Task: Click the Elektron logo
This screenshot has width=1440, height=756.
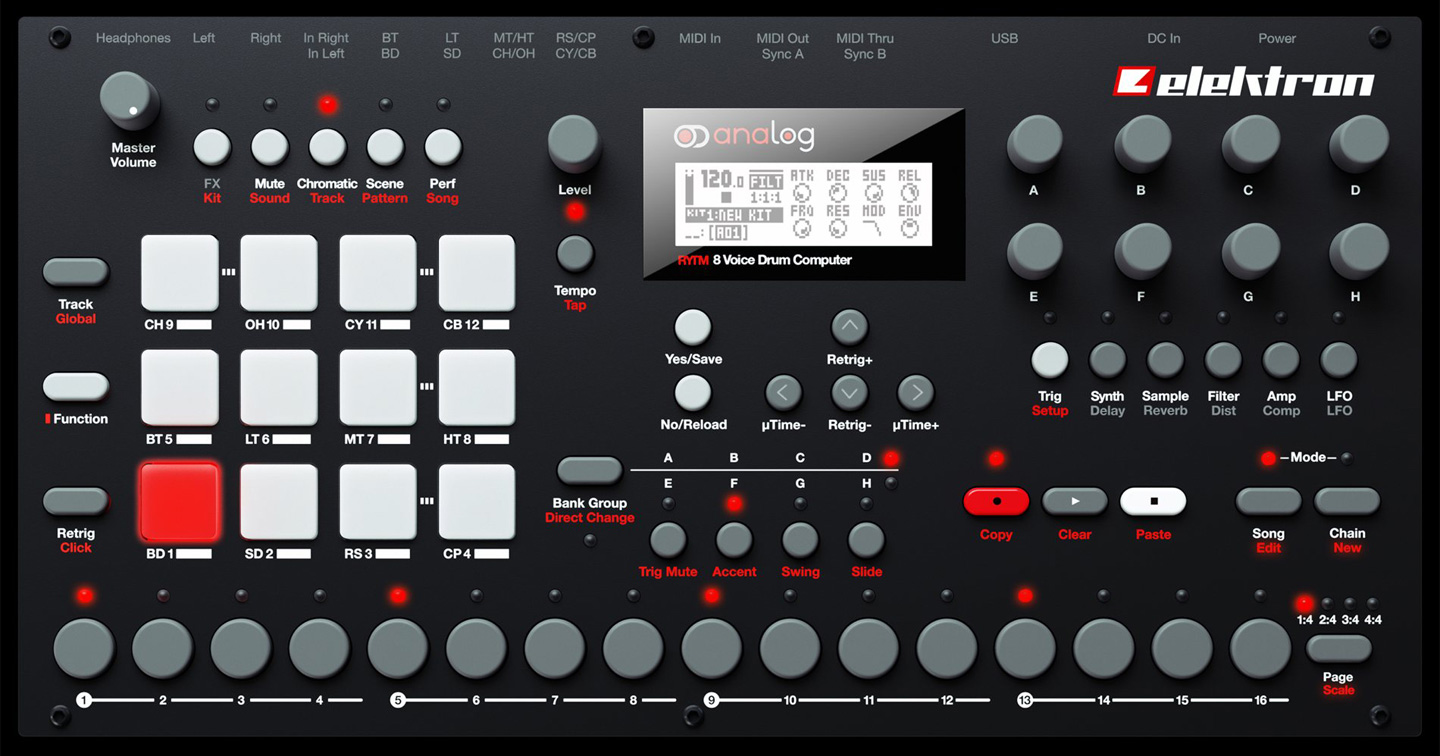Action: pos(1244,82)
